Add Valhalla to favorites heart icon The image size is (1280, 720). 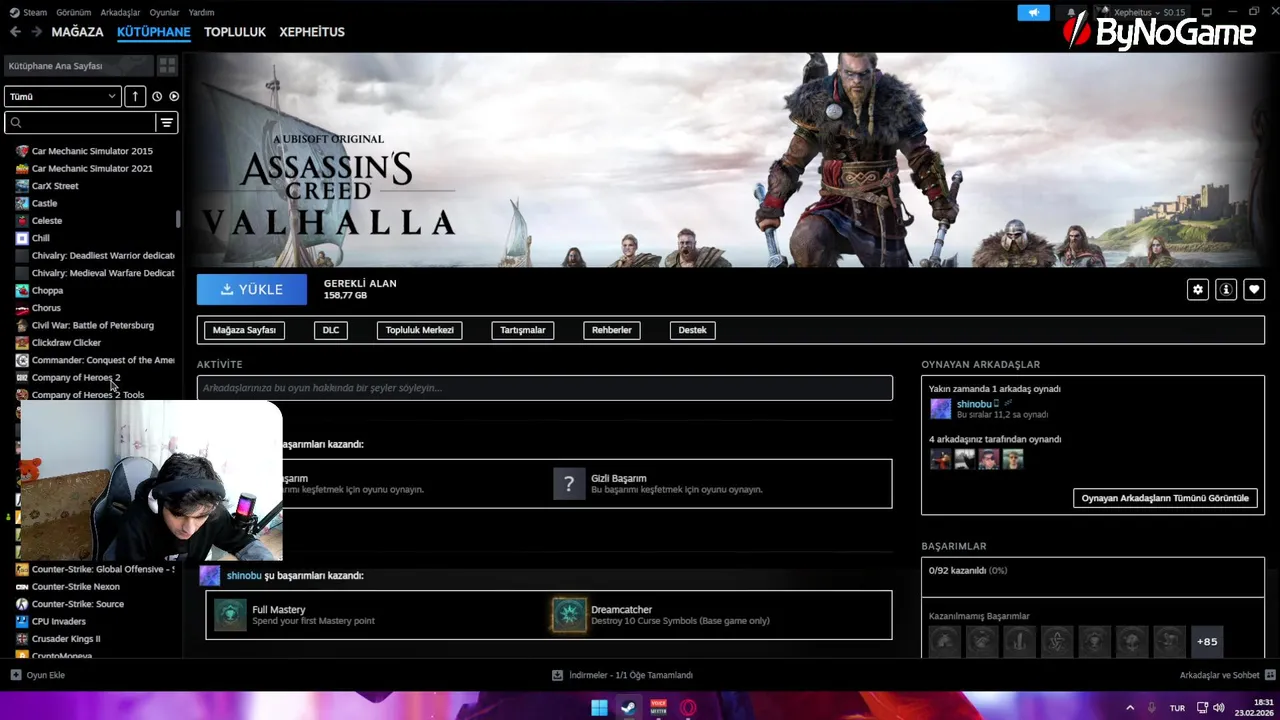(1254, 289)
